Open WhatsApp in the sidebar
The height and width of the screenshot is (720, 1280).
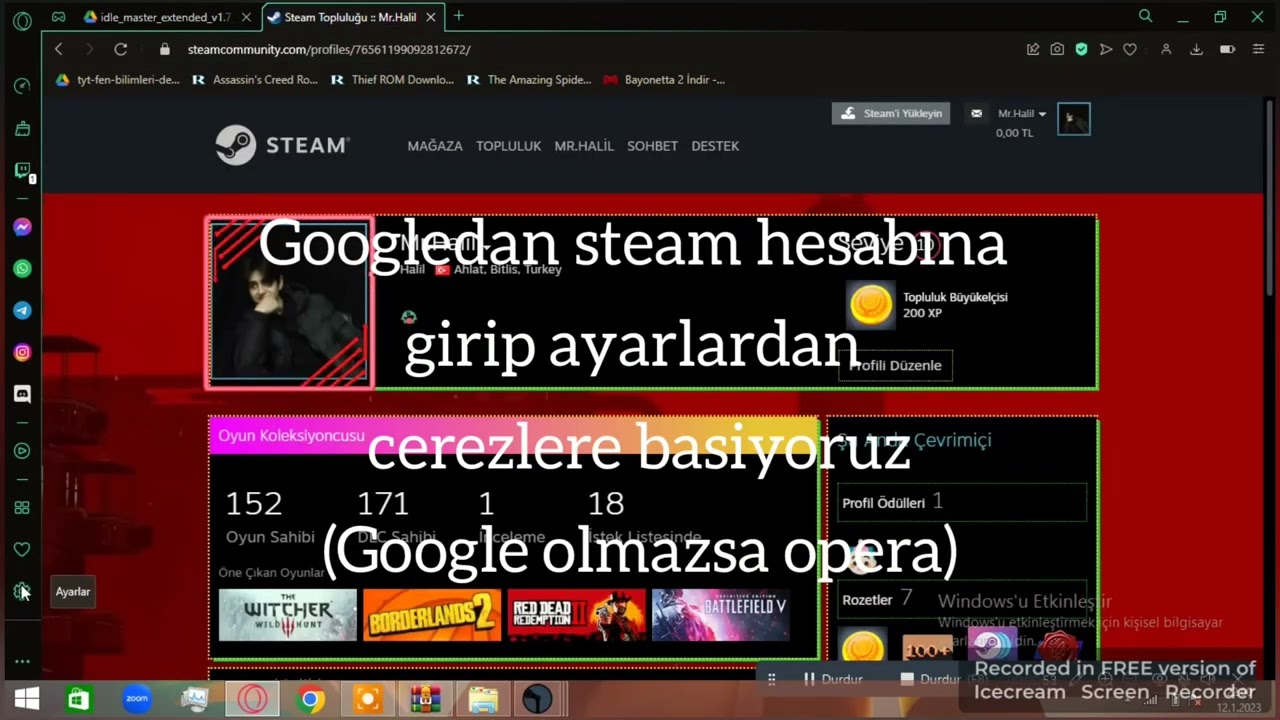[x=22, y=269]
